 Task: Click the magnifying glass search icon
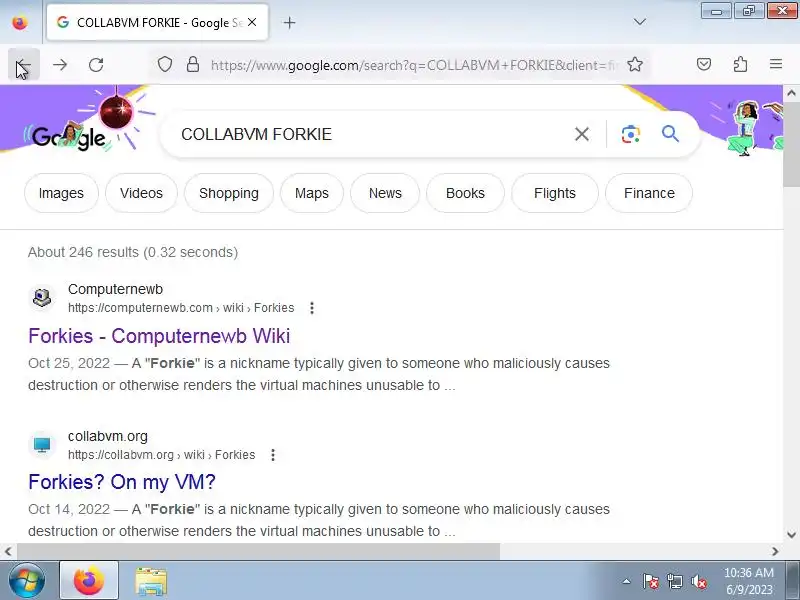[670, 134]
